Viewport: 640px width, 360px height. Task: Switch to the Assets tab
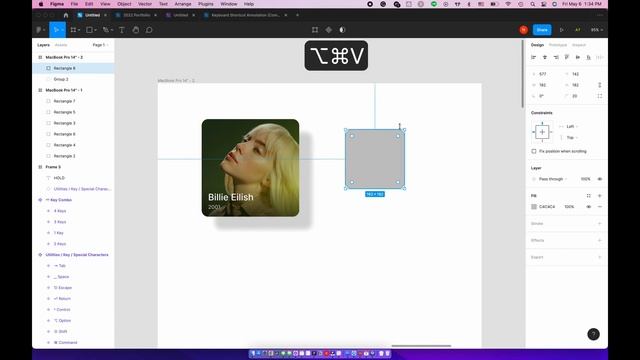pos(61,45)
